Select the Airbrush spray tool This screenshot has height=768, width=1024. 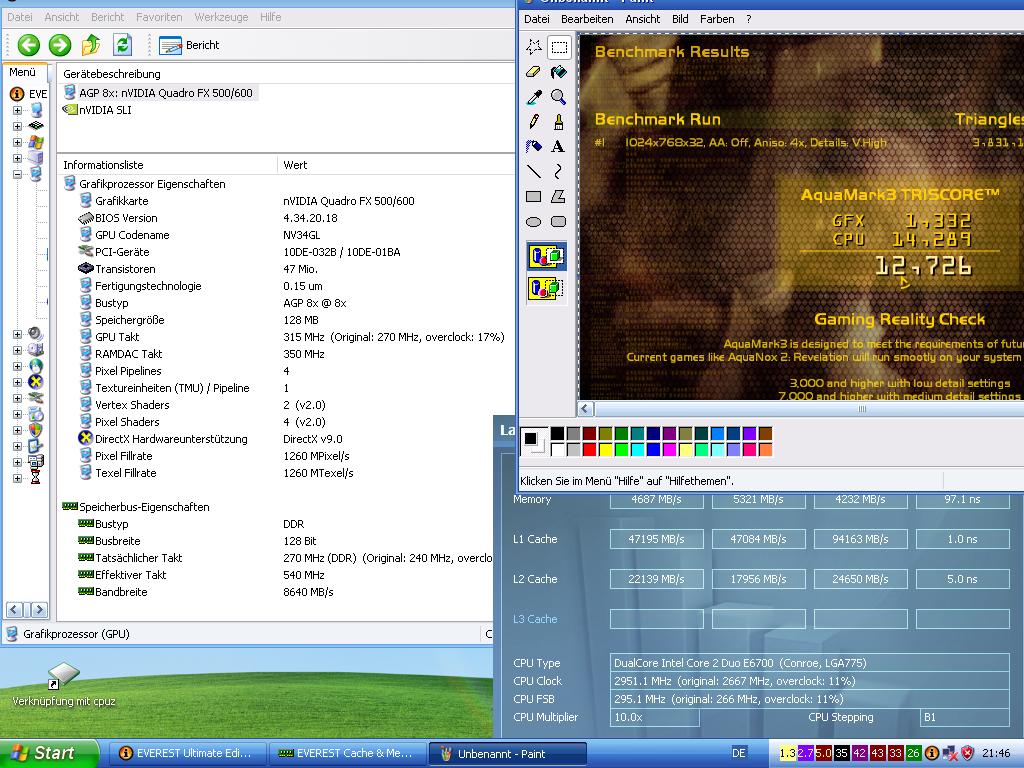click(x=534, y=146)
